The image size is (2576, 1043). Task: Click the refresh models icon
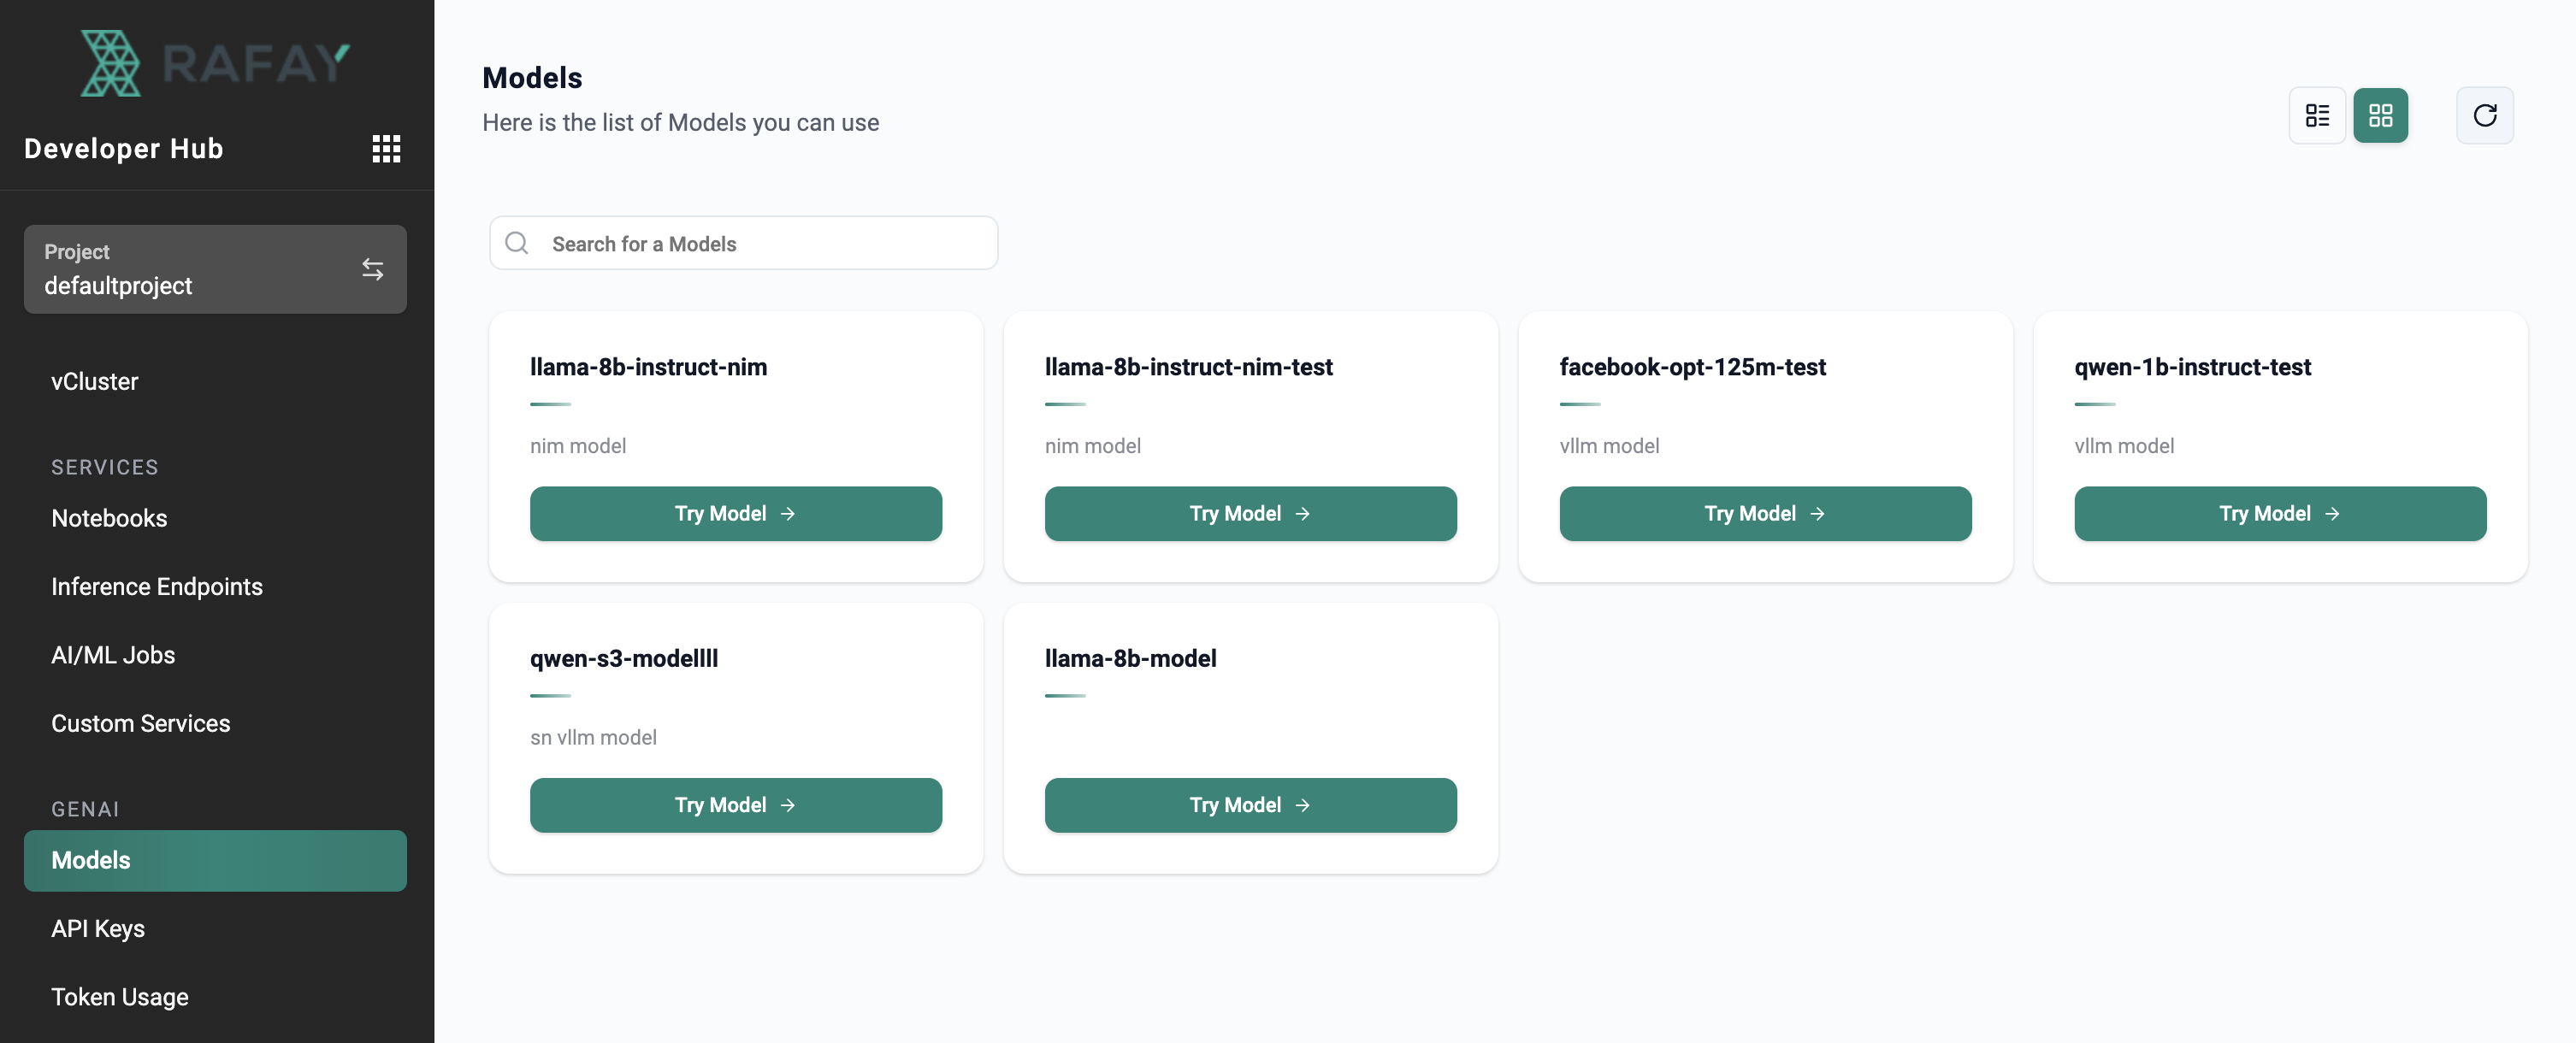(2484, 116)
